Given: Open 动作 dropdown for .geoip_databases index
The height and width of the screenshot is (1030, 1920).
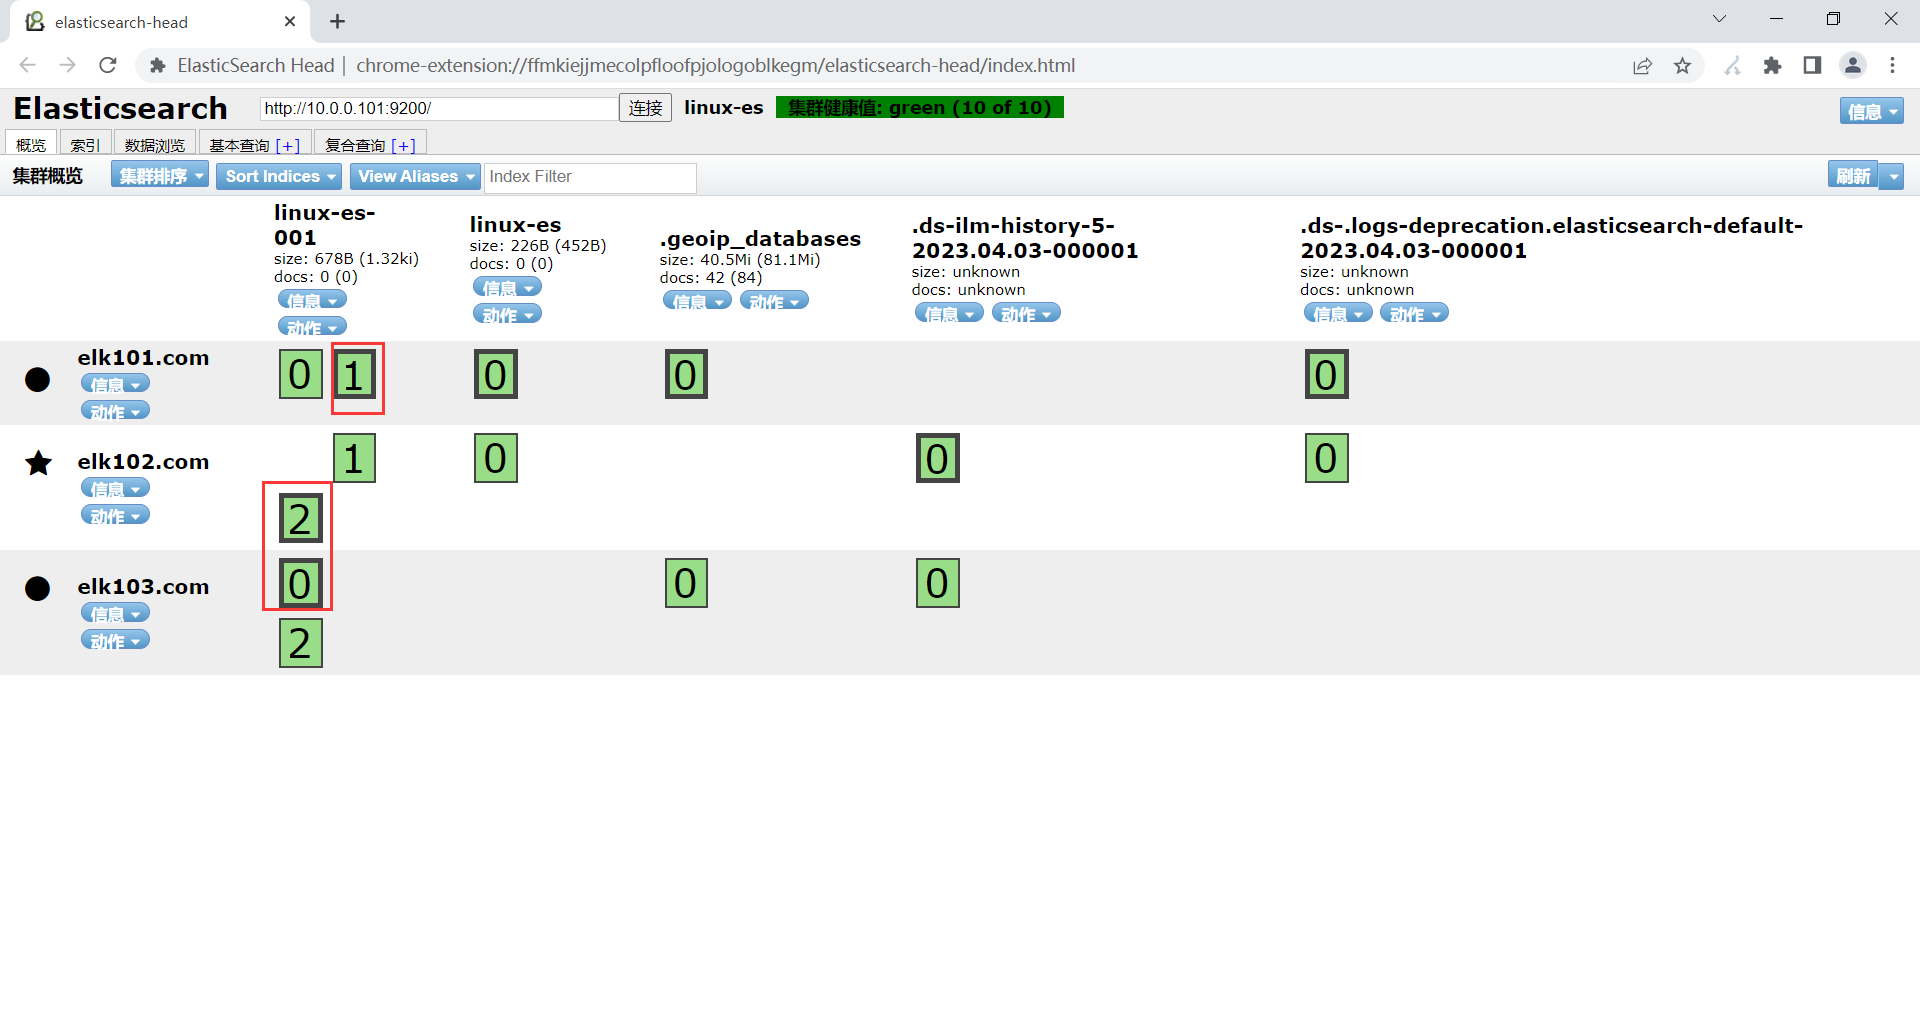Looking at the screenshot, I should [774, 301].
